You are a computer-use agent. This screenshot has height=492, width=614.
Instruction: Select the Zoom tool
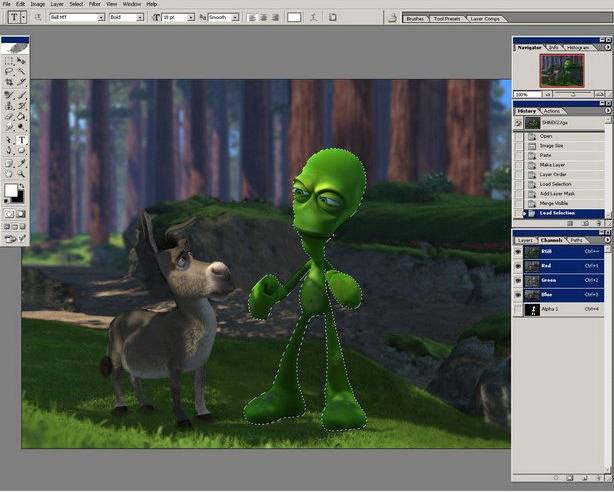(x=21, y=174)
